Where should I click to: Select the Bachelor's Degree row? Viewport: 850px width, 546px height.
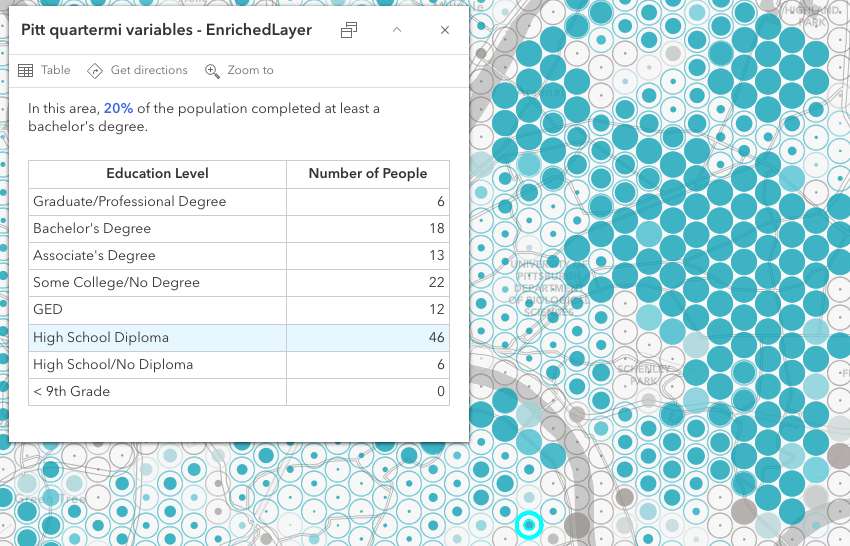pyautogui.click(x=238, y=228)
